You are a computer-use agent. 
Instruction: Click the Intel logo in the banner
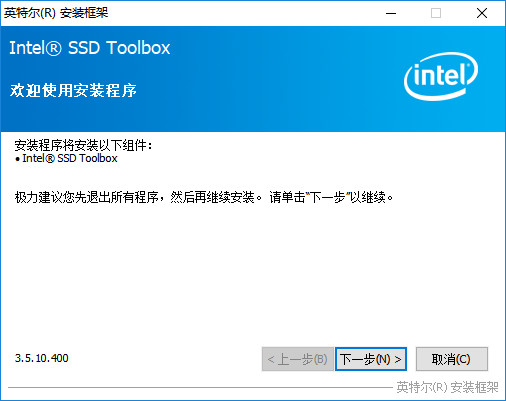click(441, 76)
